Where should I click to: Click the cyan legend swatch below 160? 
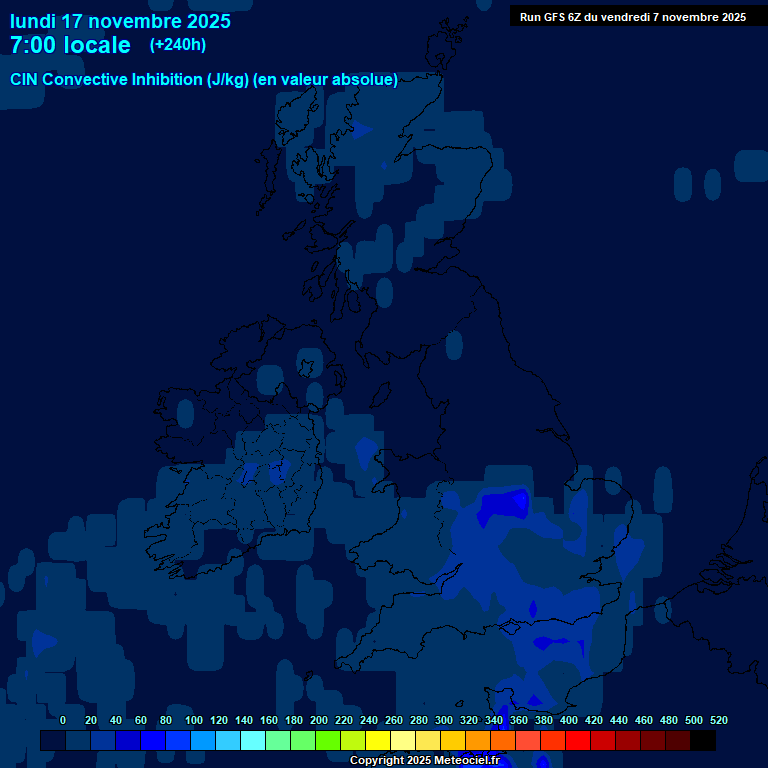pos(252,741)
